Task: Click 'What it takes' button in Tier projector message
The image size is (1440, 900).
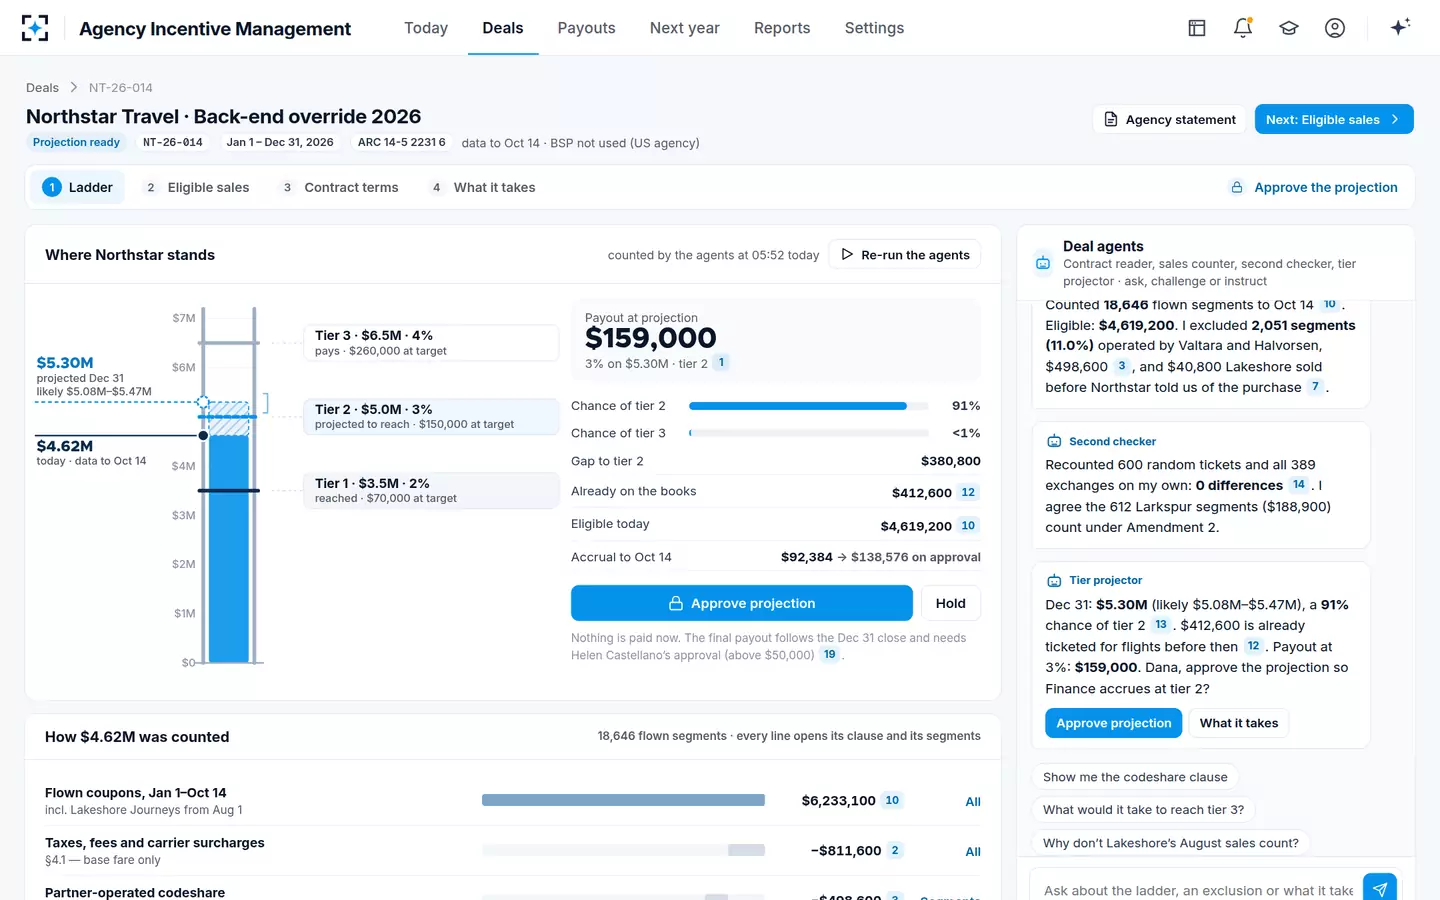Action: coord(1239,723)
